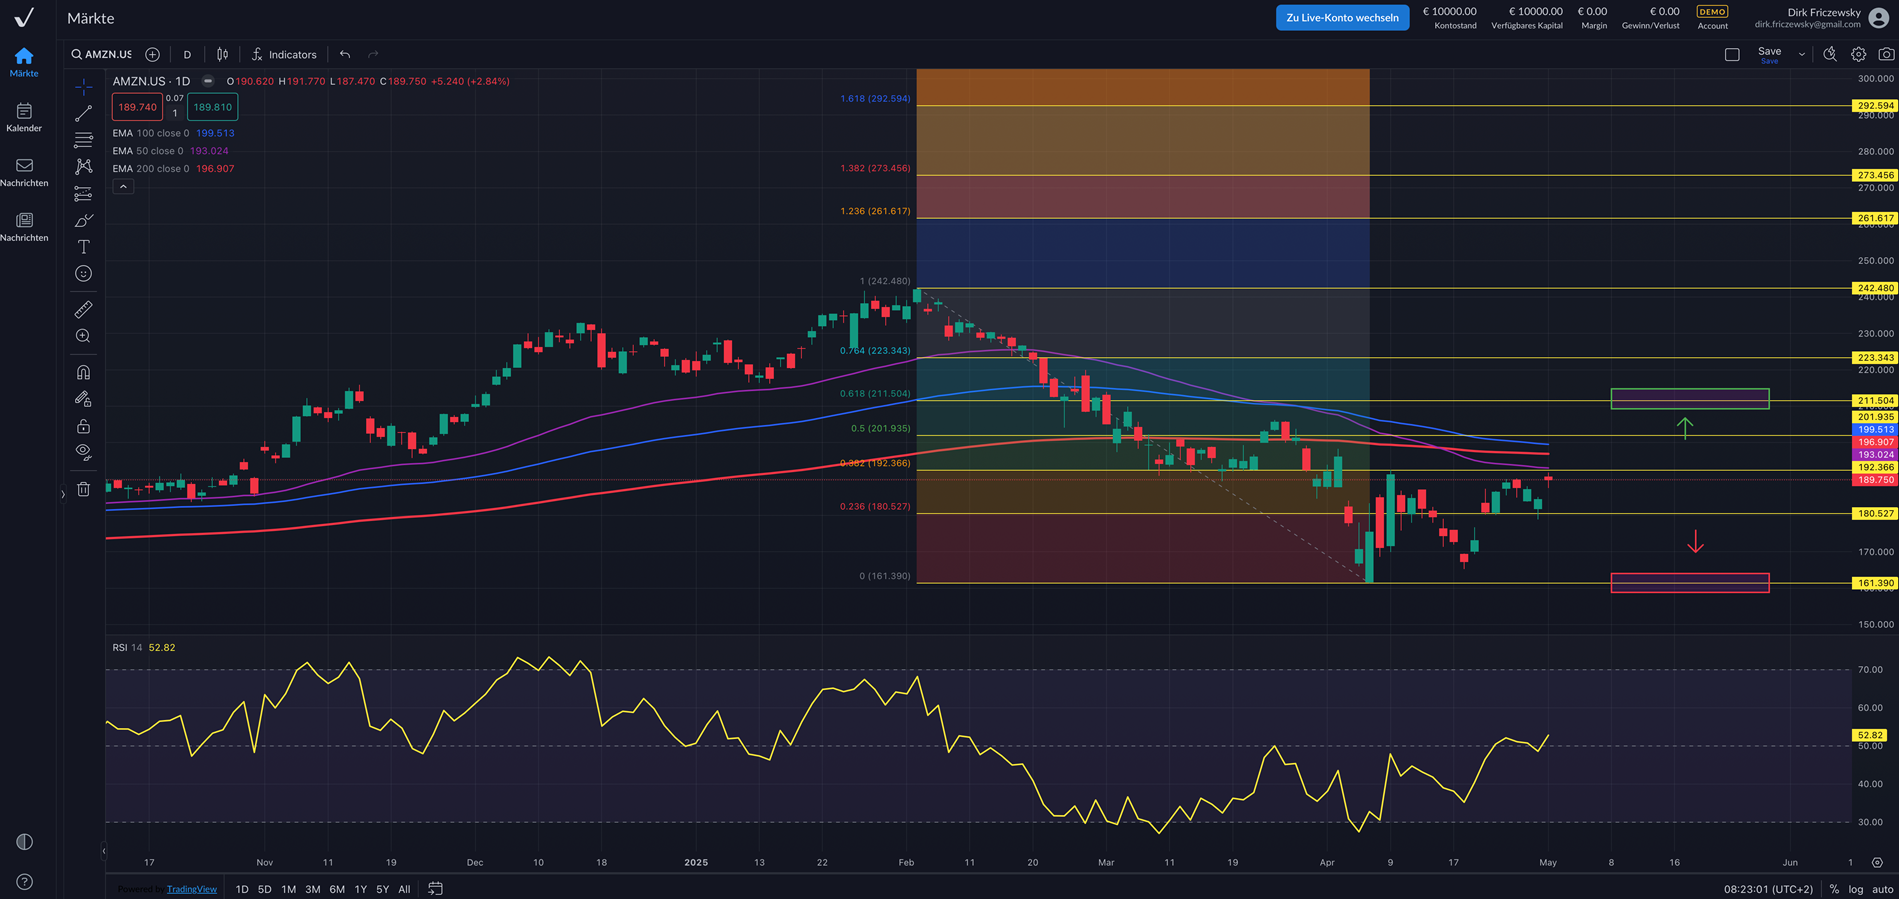Toggle magnet mode on
Image resolution: width=1901 pixels, height=899 pixels.
tap(84, 372)
